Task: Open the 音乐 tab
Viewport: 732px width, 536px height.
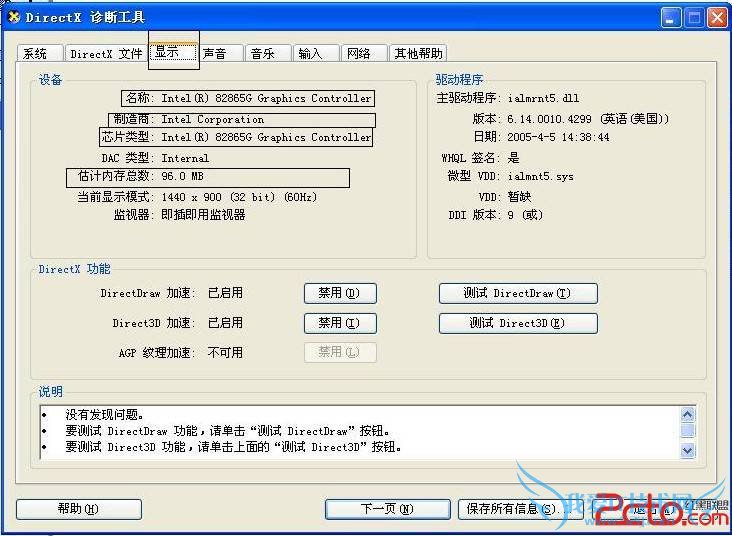Action: pyautogui.click(x=267, y=53)
